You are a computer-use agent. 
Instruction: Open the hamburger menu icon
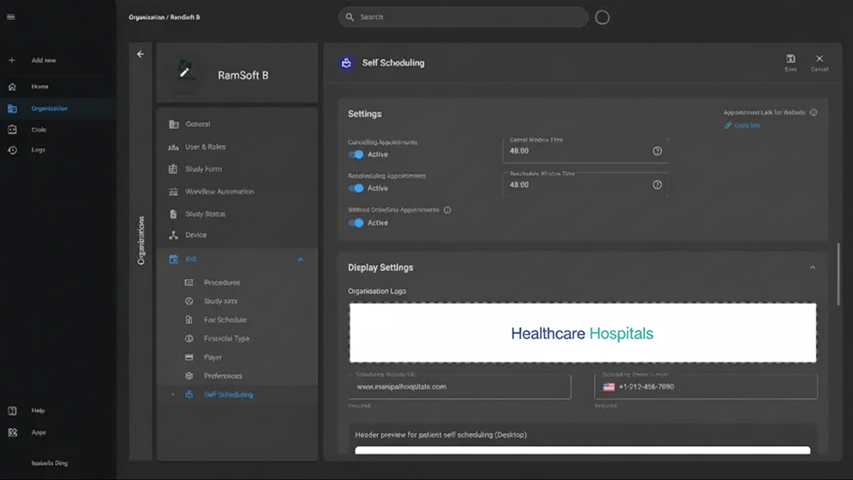(11, 17)
